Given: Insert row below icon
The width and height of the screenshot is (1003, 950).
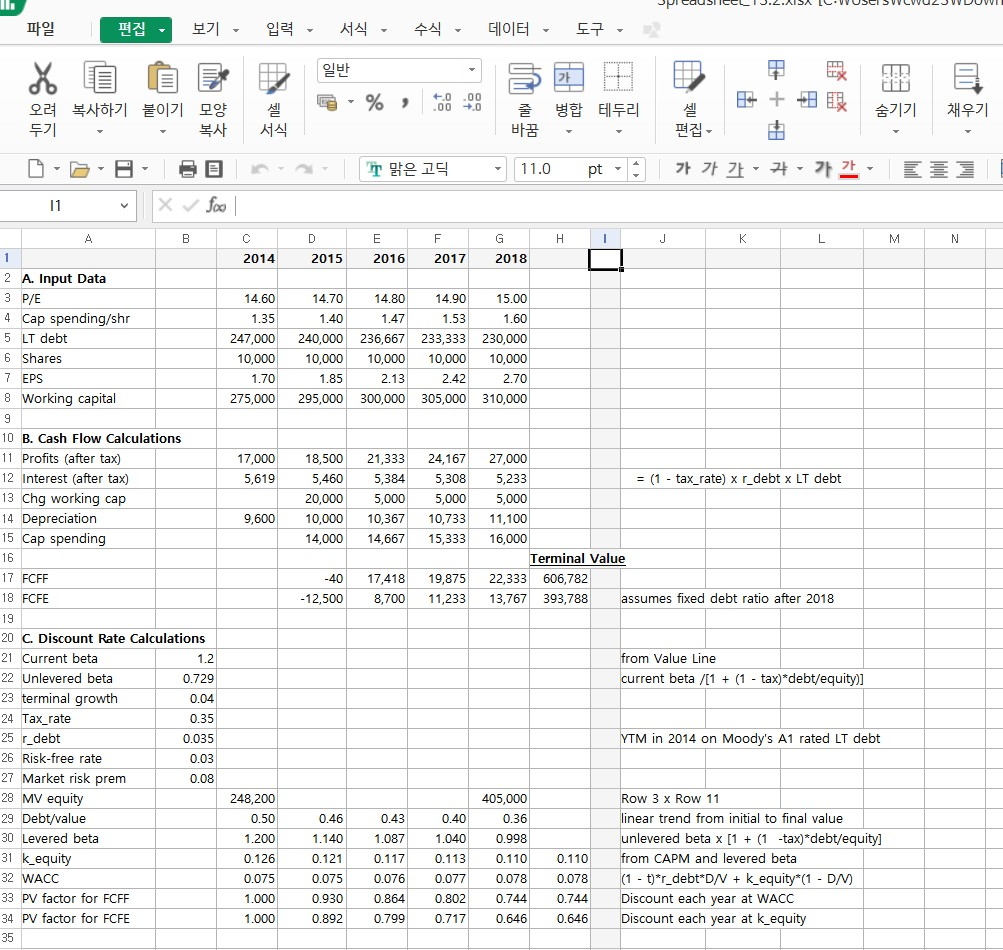Looking at the screenshot, I should (776, 130).
